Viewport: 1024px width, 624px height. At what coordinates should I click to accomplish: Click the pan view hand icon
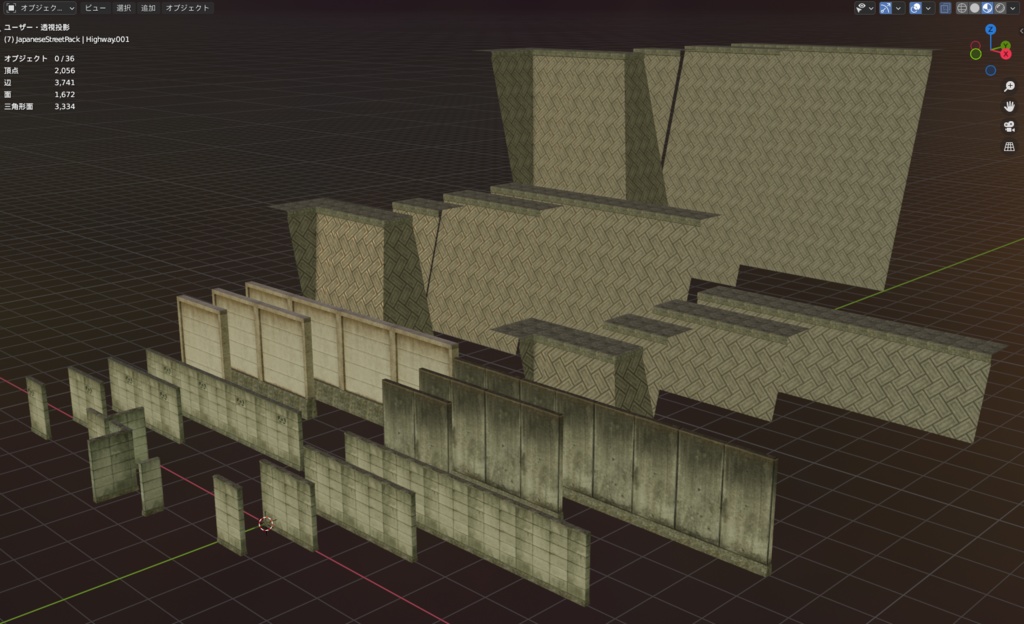1009,106
